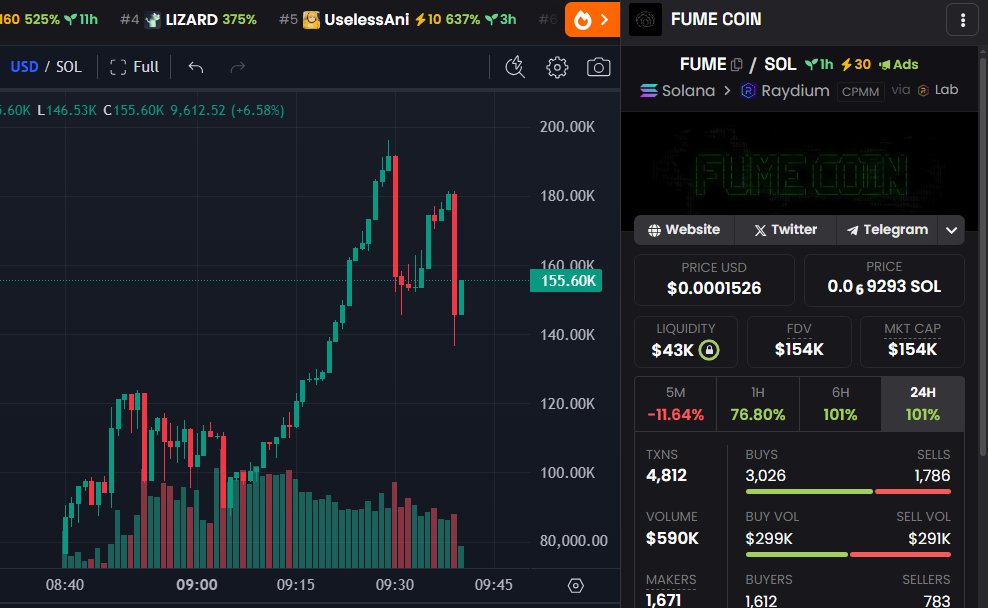Click the BUYERS count 1,612

(761, 600)
